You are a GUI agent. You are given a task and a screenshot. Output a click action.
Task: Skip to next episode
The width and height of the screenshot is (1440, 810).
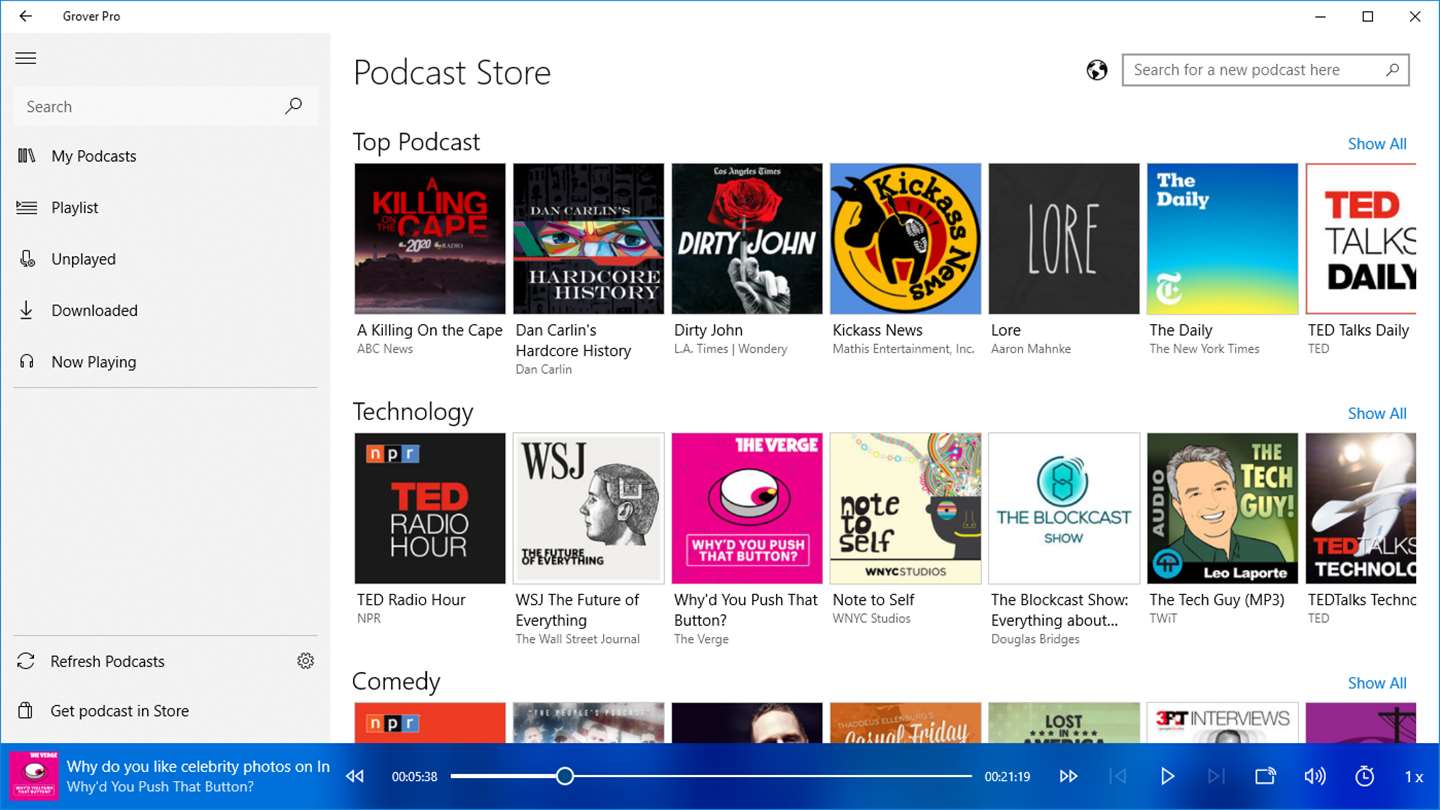point(1216,776)
